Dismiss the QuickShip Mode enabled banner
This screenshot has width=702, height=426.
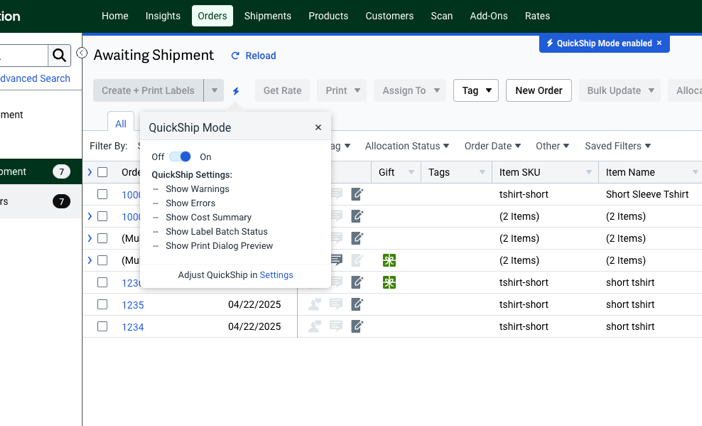coord(659,43)
